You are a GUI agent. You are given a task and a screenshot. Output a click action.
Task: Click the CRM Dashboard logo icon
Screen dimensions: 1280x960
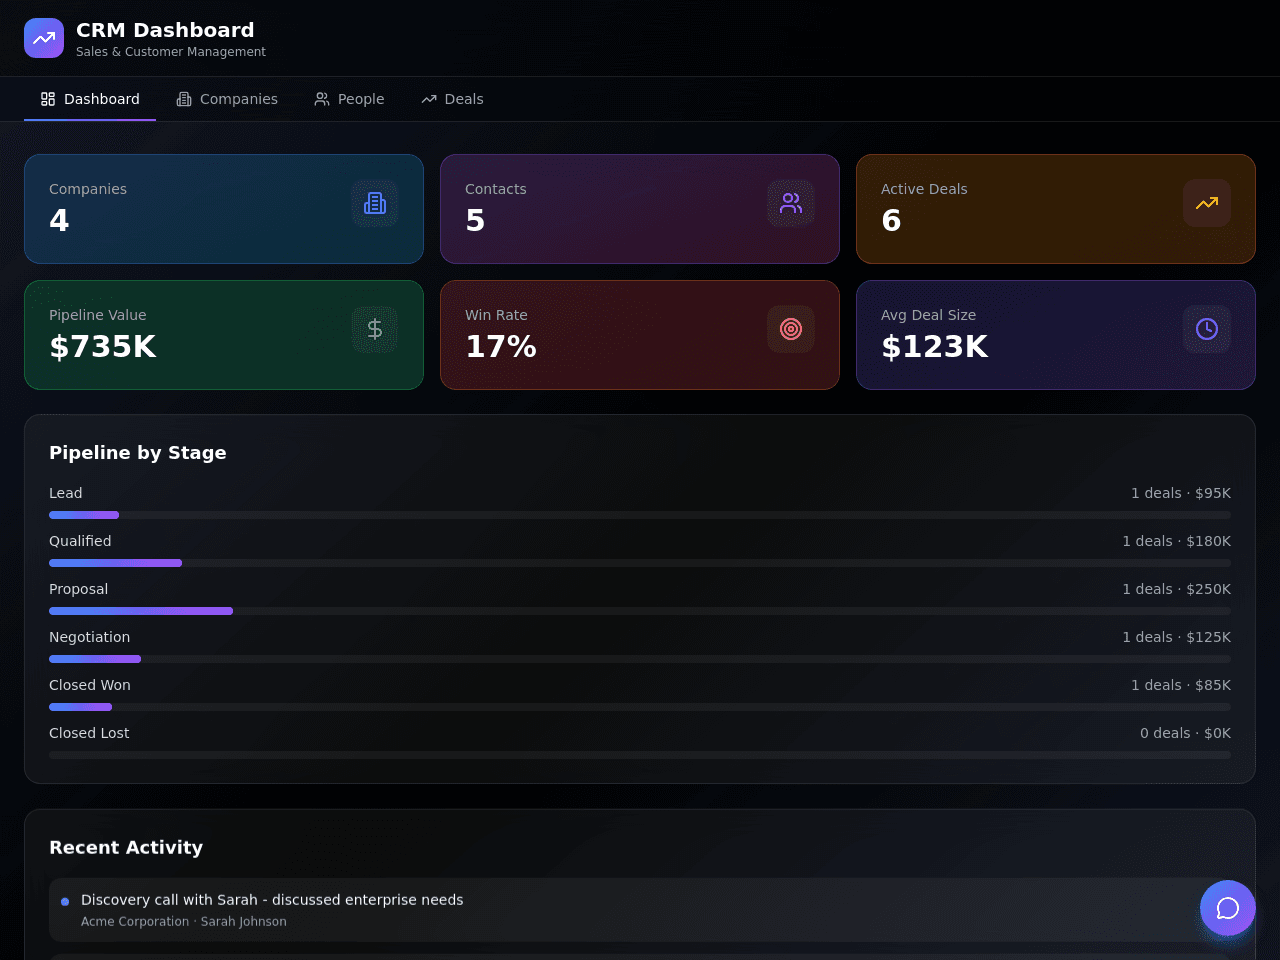click(44, 38)
